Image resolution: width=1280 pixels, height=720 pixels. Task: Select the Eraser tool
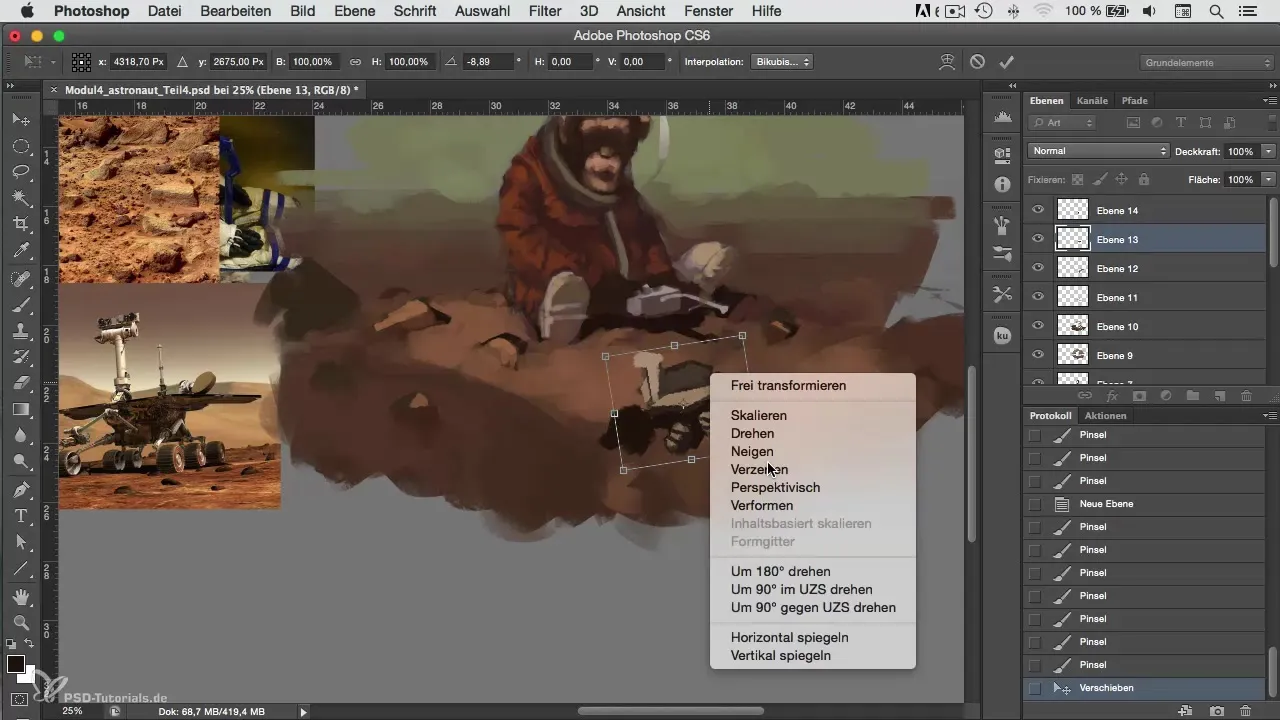tap(20, 383)
